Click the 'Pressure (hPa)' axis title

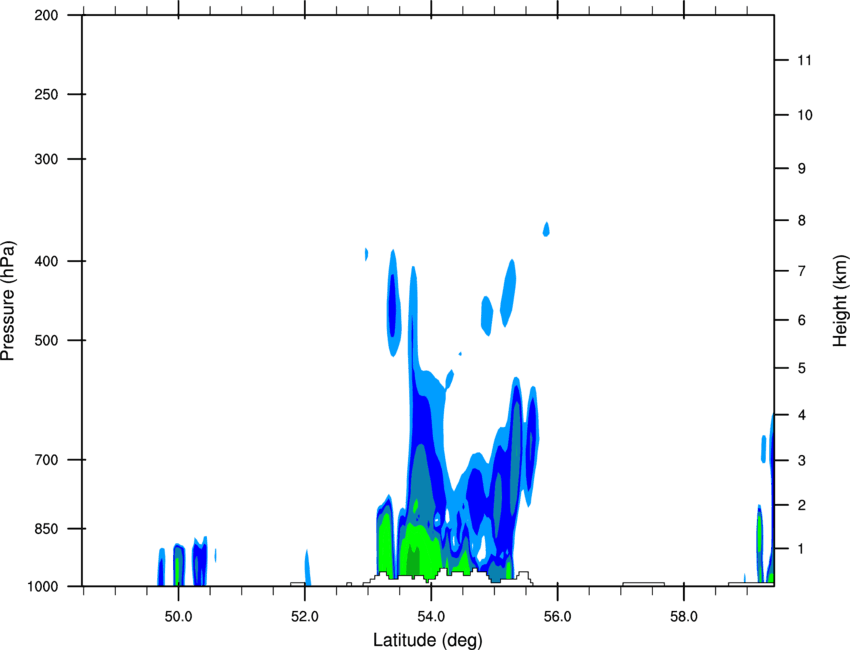coord(8,301)
